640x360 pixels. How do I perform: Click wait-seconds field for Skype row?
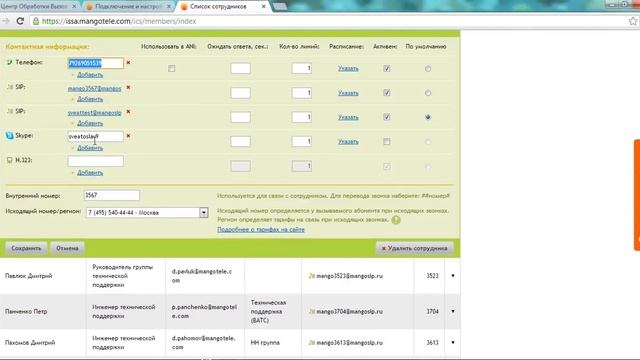point(240,142)
